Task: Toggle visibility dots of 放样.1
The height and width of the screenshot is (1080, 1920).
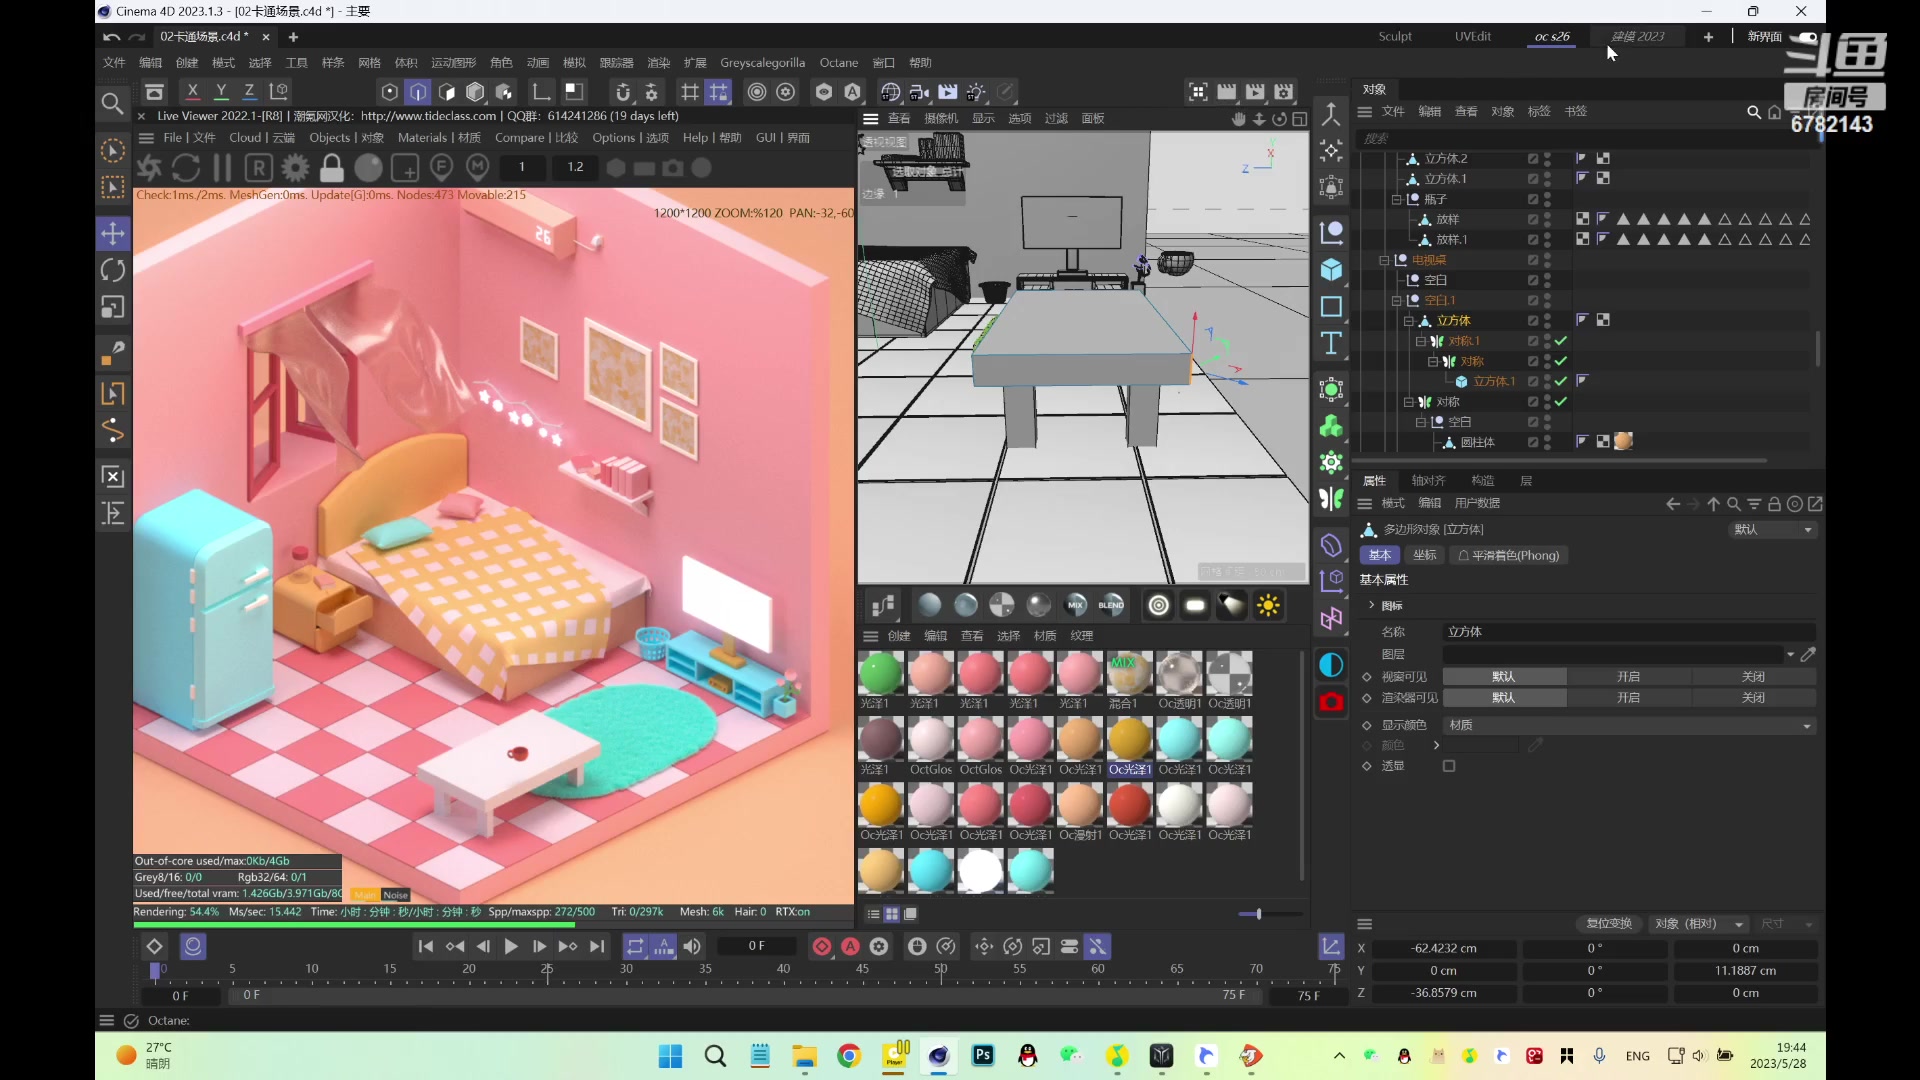Action: pos(1547,240)
